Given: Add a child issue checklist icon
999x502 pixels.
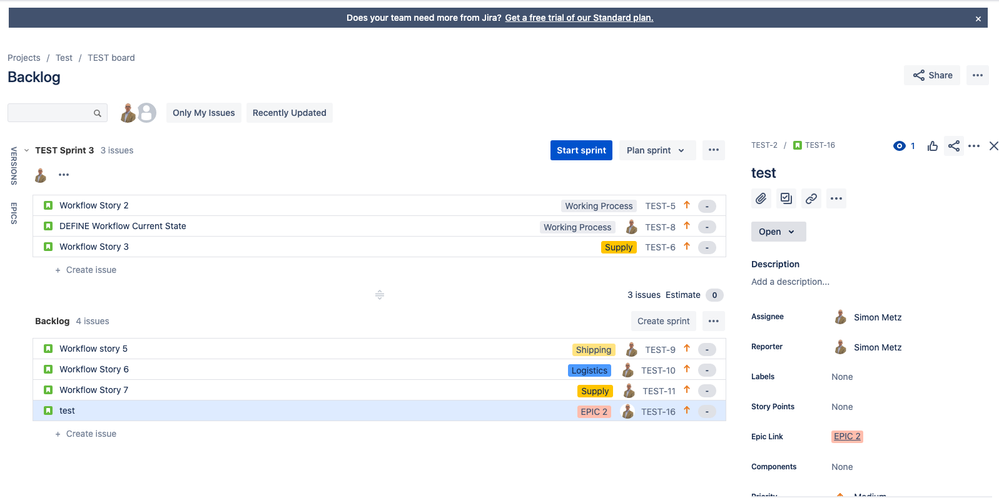Looking at the screenshot, I should coord(786,199).
